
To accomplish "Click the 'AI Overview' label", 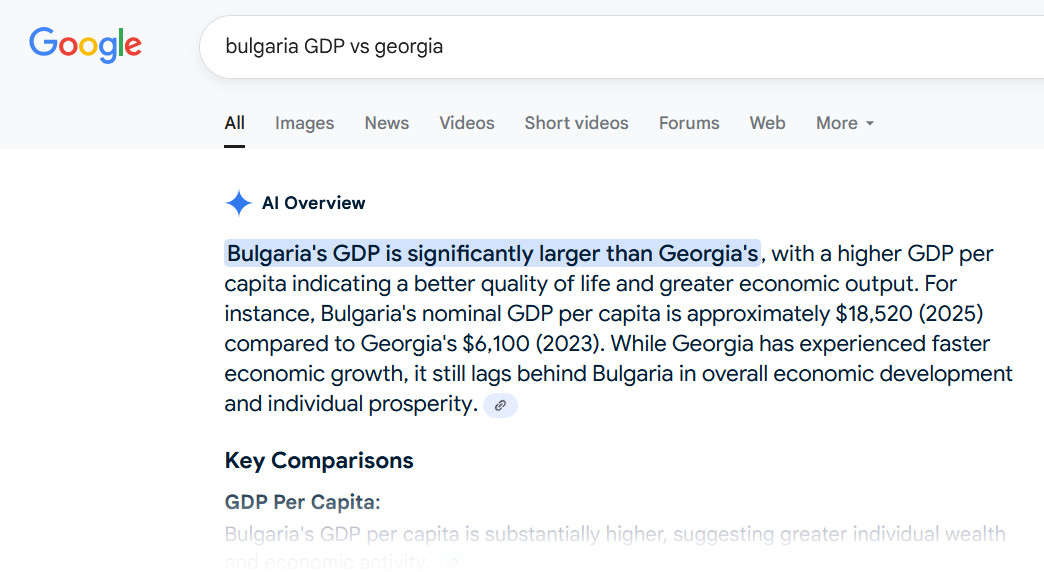I will (313, 203).
